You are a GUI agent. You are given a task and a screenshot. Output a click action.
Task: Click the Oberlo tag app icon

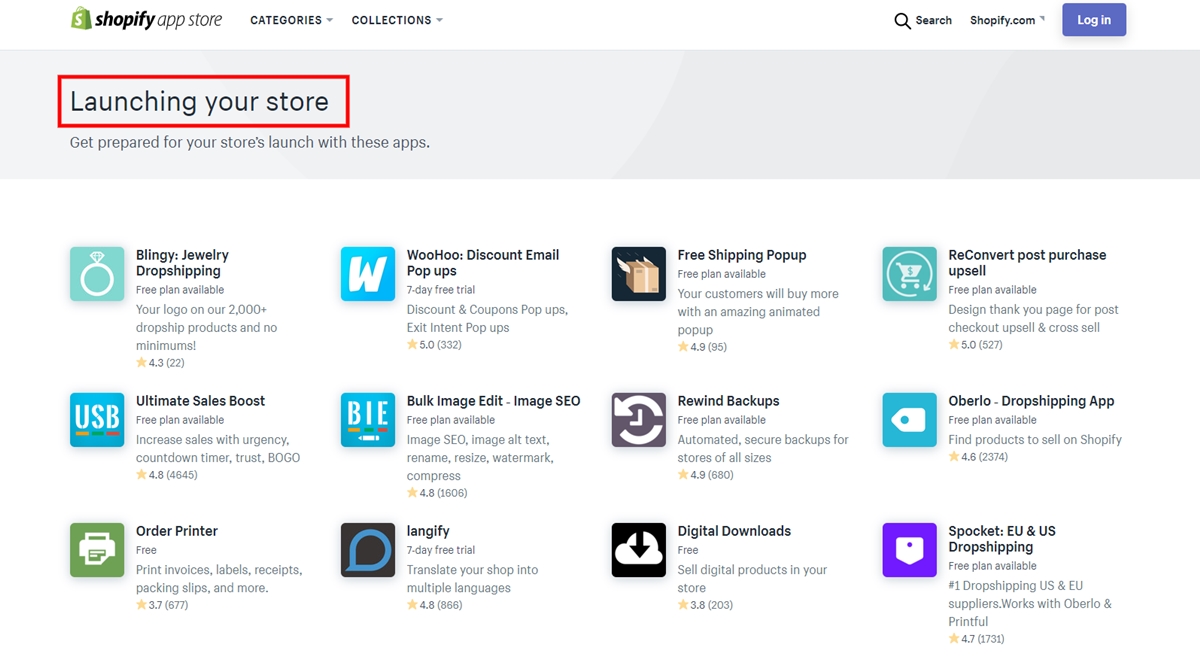pos(910,420)
